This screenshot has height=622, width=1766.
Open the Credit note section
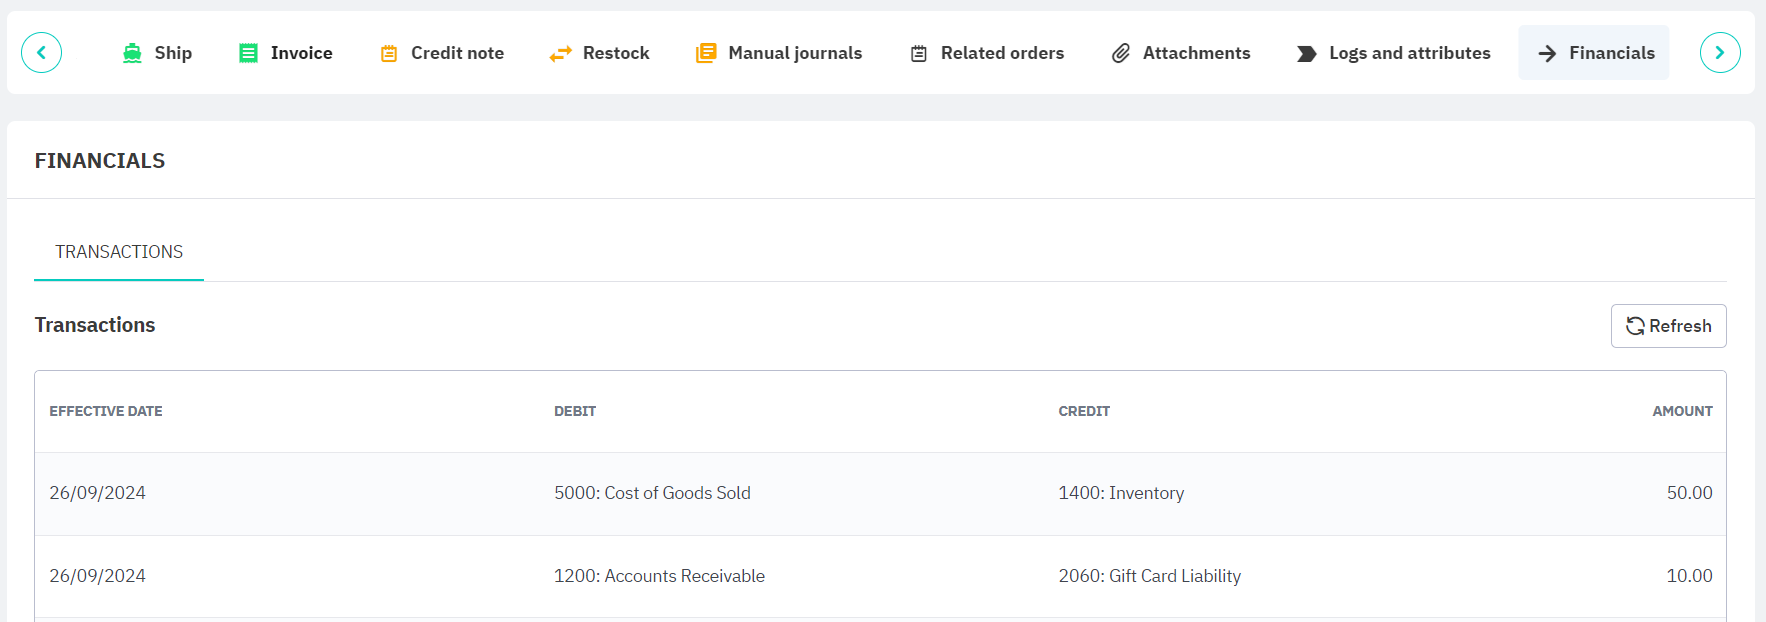(457, 54)
